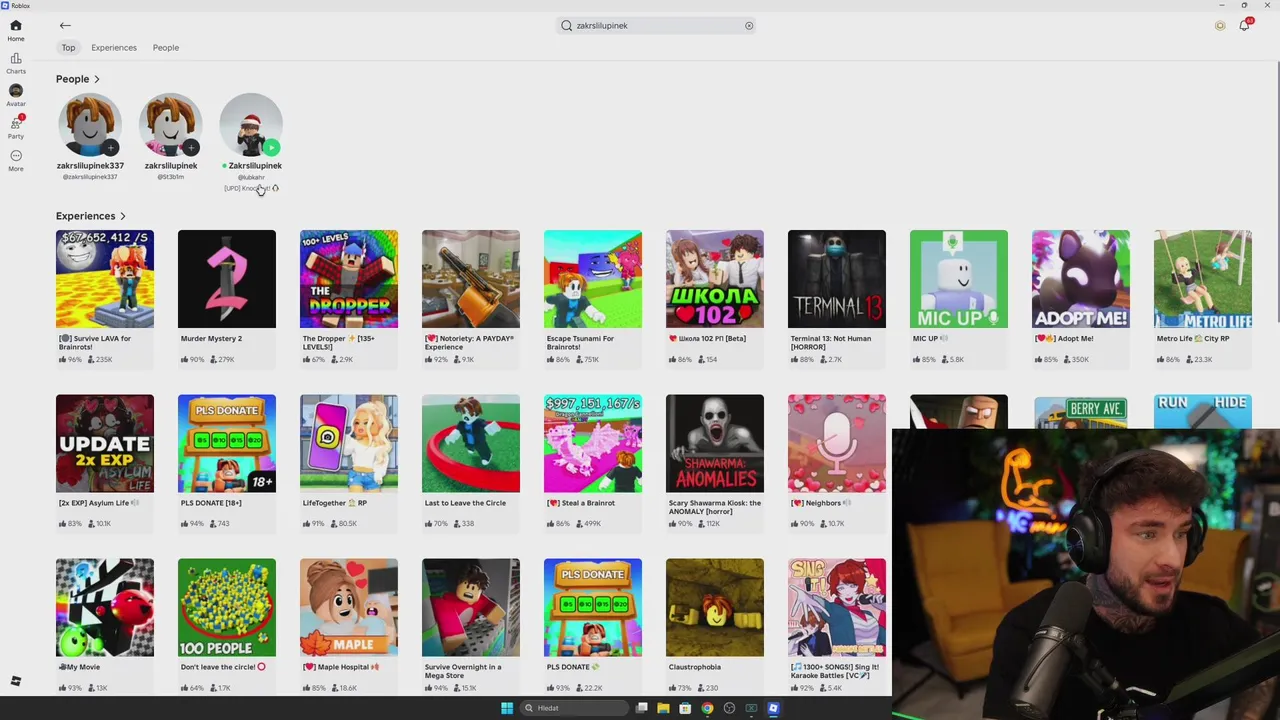Open the Asylum Life experience
The height and width of the screenshot is (720, 1280).
[105, 443]
